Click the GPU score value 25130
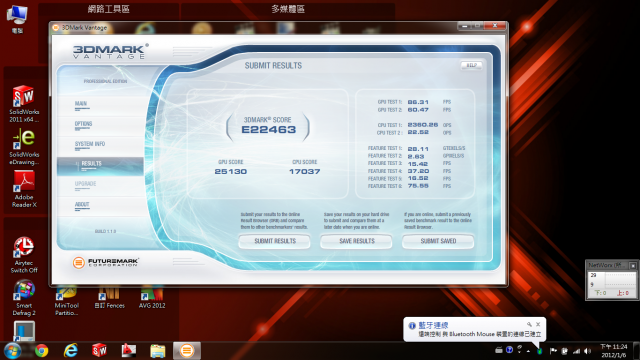The image size is (640, 360). 231,171
